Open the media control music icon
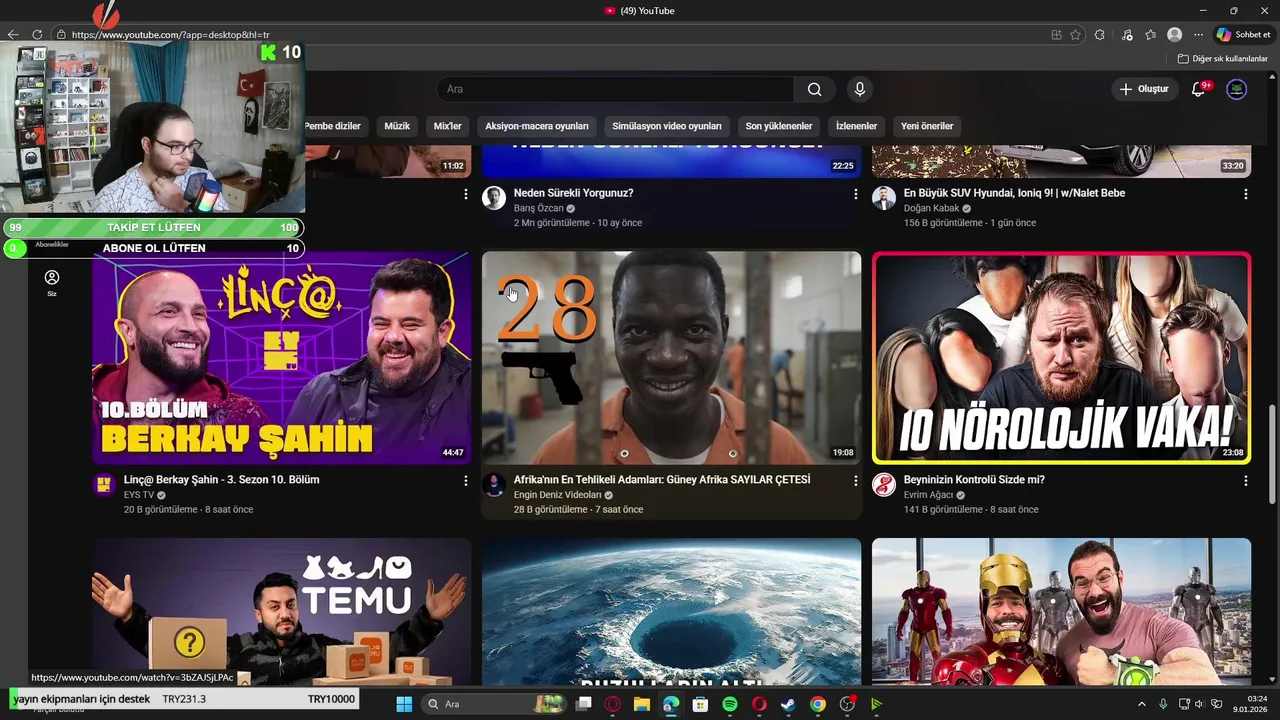Screen dimensions: 1280x720 coord(1127,34)
